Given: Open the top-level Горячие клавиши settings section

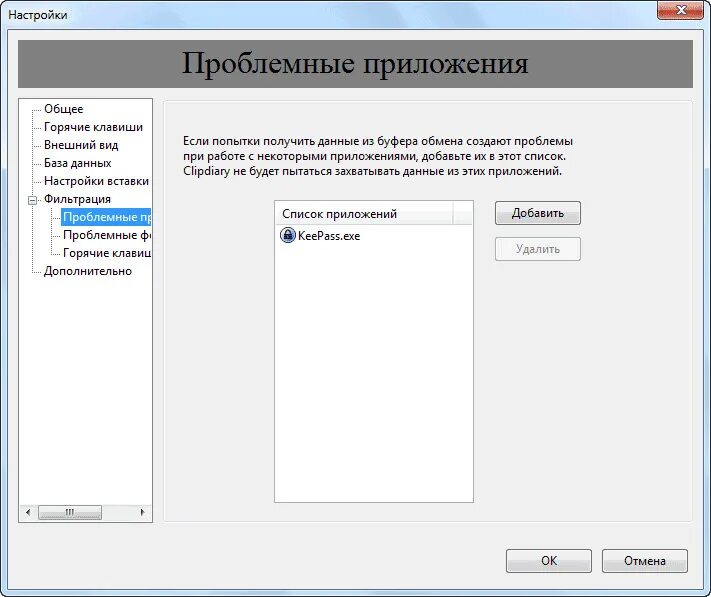Looking at the screenshot, I should point(93,127).
